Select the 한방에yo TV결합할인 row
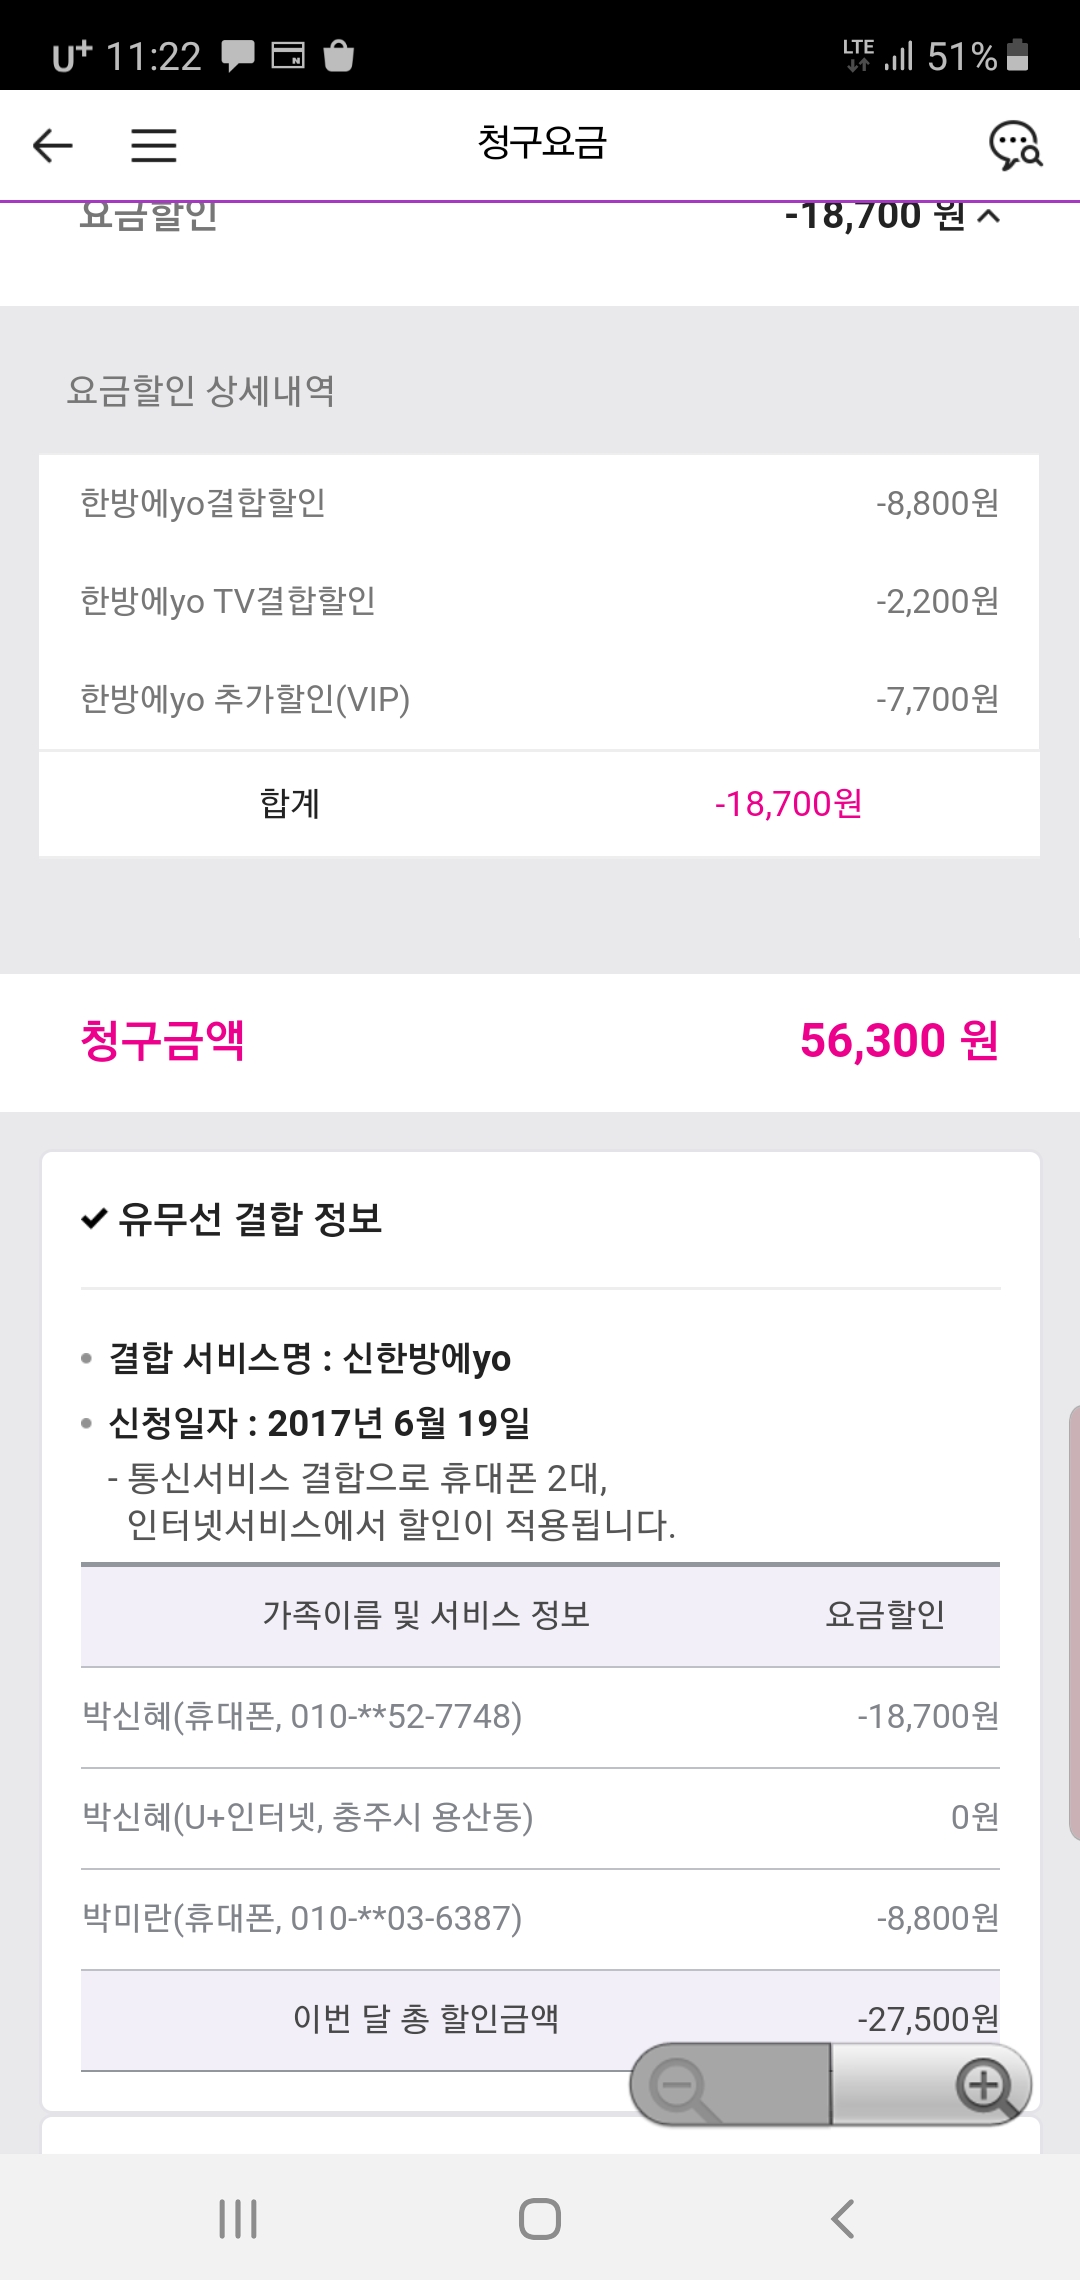This screenshot has height=2280, width=1080. pos(539,601)
